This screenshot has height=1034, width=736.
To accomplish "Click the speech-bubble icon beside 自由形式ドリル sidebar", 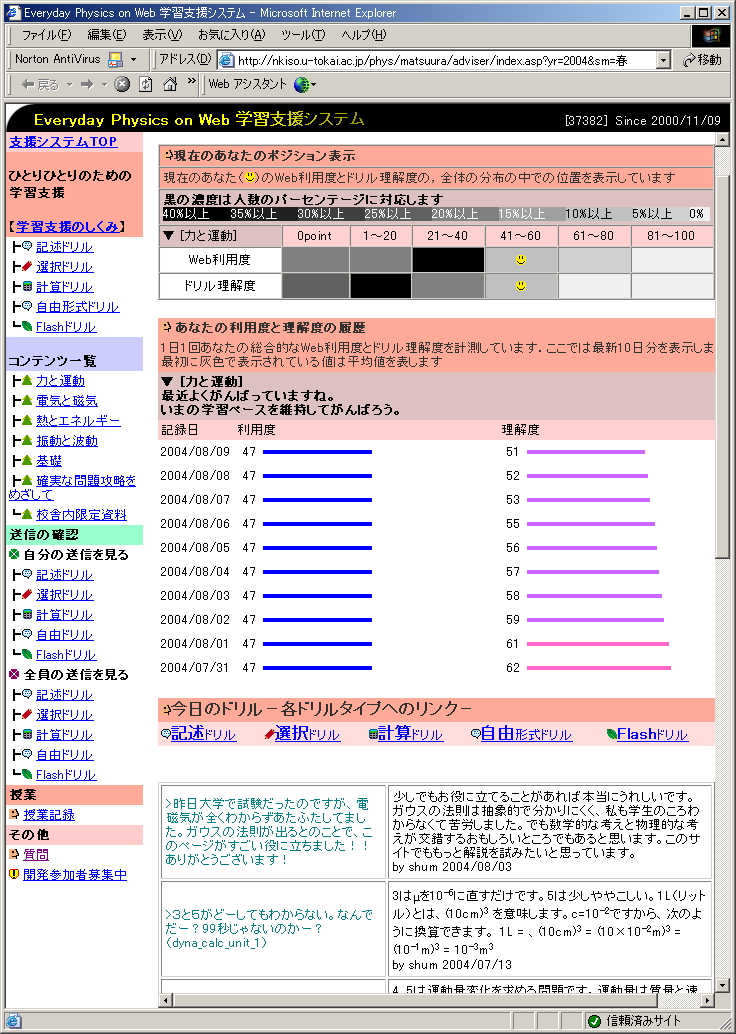I will pyautogui.click(x=27, y=307).
